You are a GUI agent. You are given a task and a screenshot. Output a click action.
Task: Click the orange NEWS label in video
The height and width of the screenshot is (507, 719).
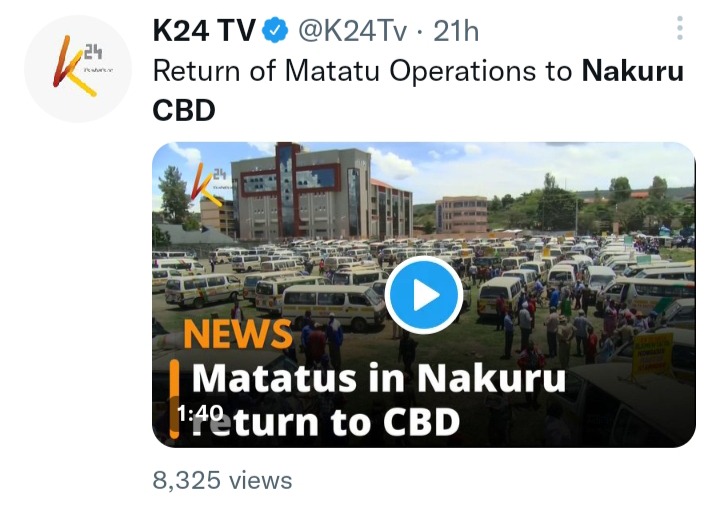pos(238,333)
